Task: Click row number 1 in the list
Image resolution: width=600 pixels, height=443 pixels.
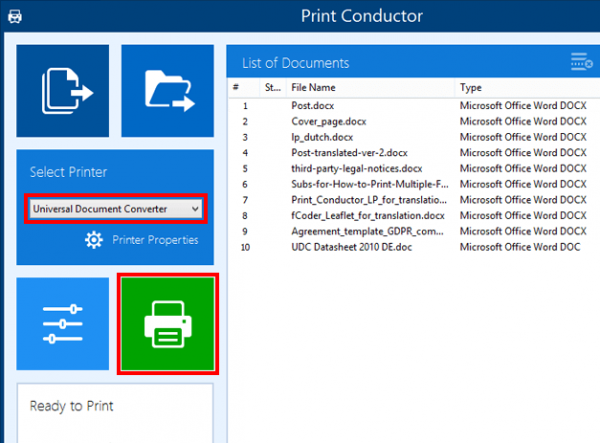Action: click(x=245, y=106)
